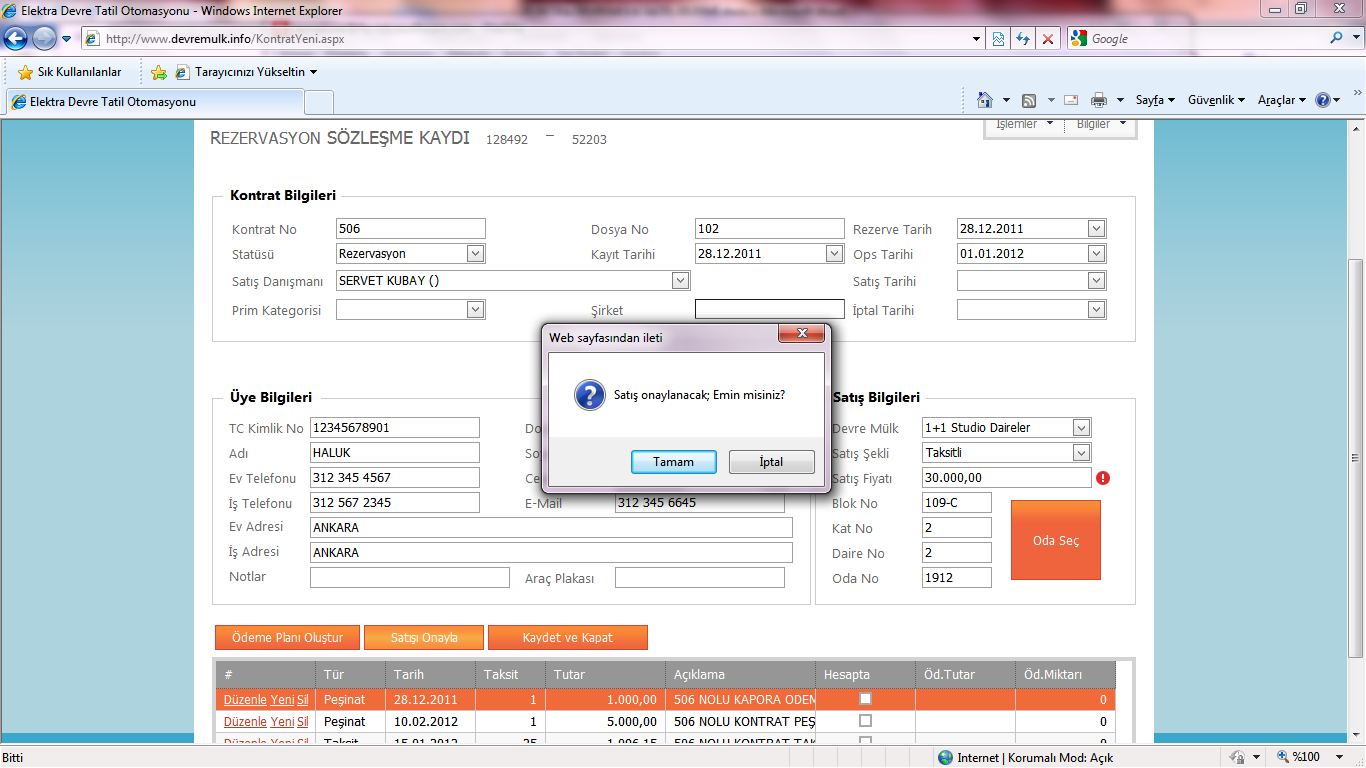
Task: Open the Ops Tarihi date dropdown
Action: tap(1097, 254)
